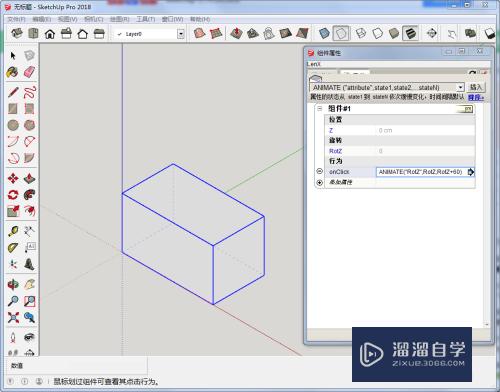The height and width of the screenshot is (392, 500).
Task: Select the Line pencil tool
Action: (13, 92)
